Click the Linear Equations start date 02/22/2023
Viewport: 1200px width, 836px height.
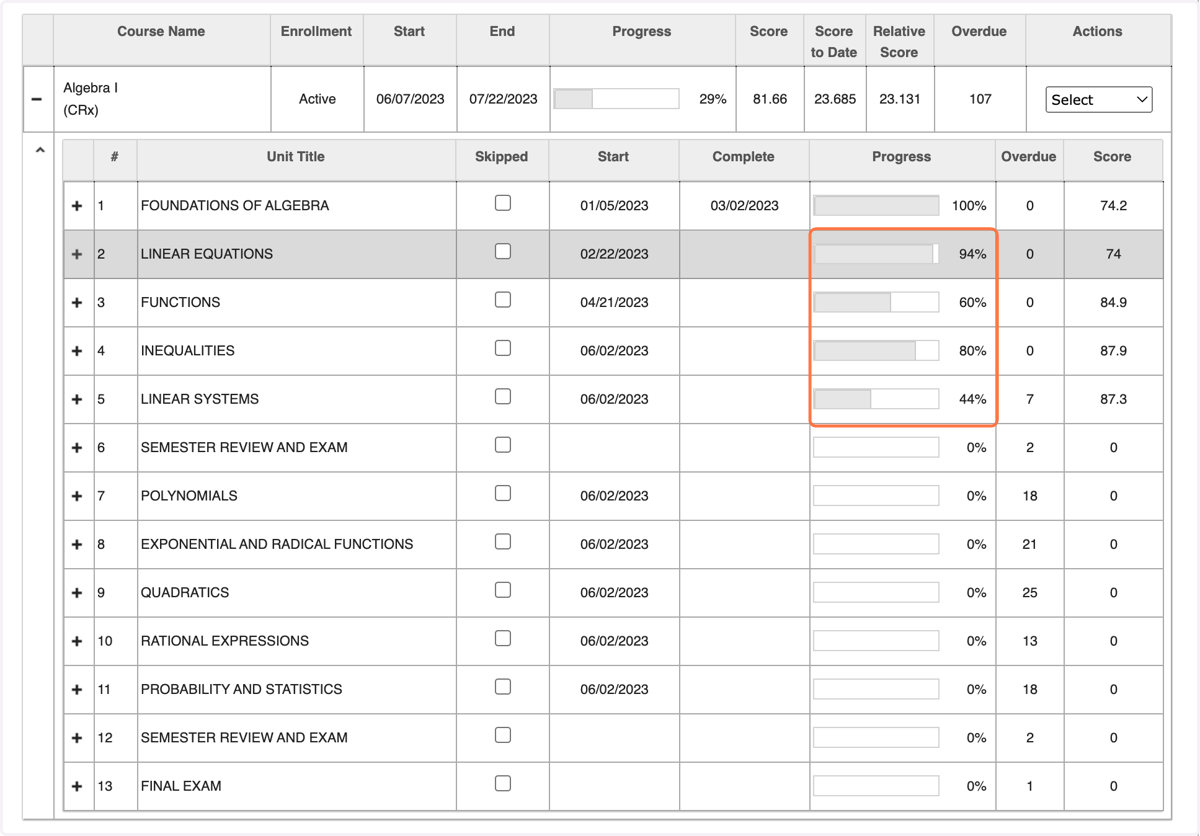point(614,254)
